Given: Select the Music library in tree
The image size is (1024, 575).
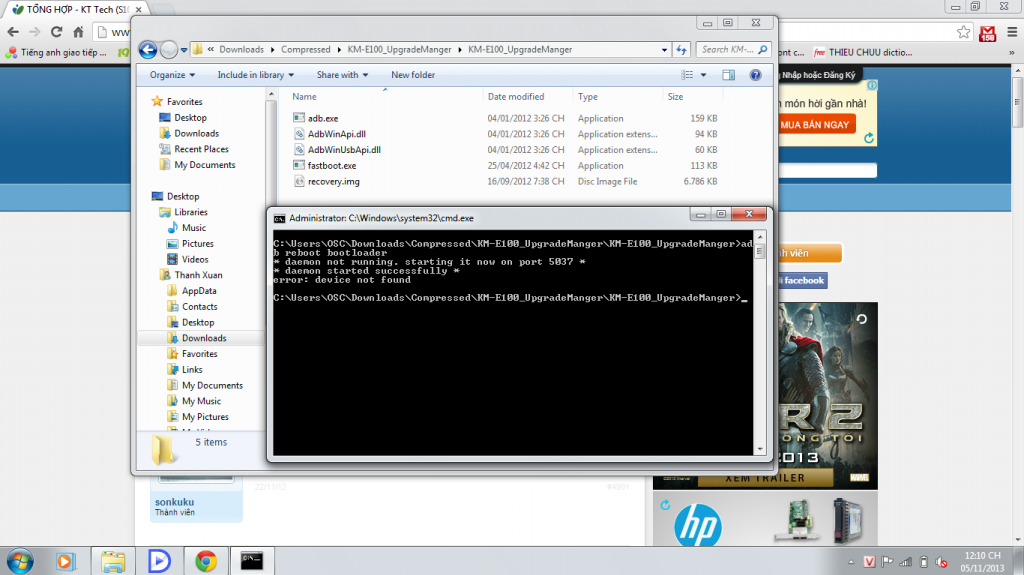Looking at the screenshot, I should (194, 228).
